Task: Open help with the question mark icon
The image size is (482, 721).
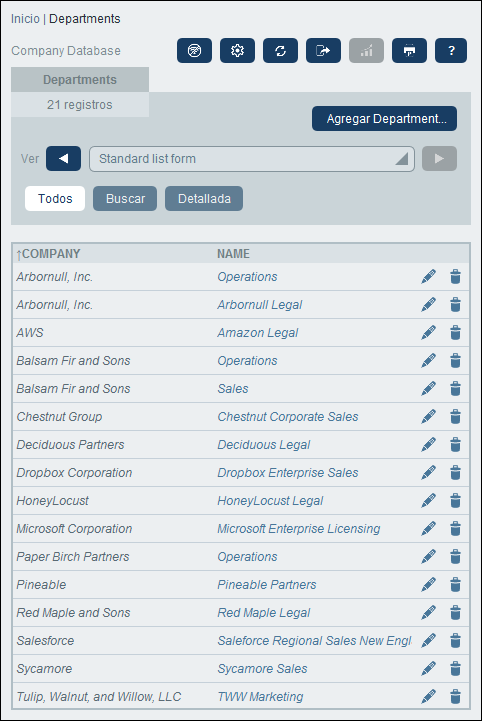Action: 451,50
